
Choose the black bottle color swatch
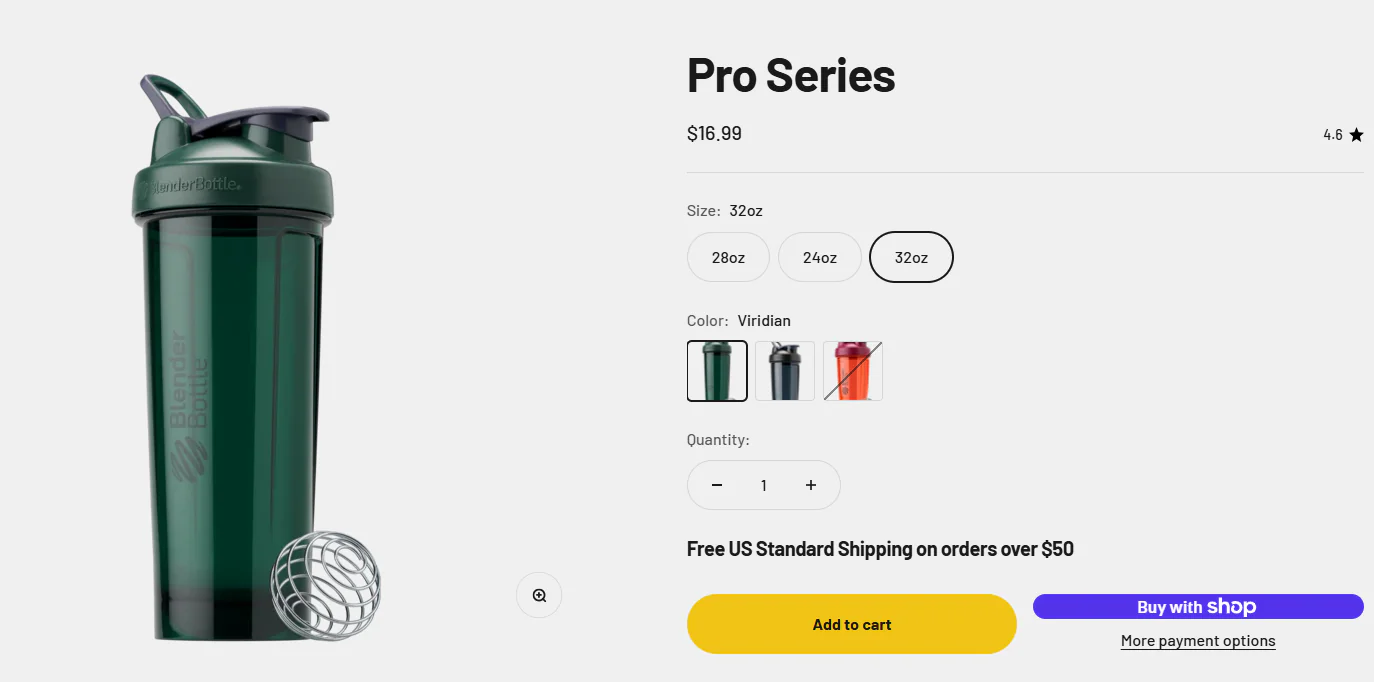[785, 371]
